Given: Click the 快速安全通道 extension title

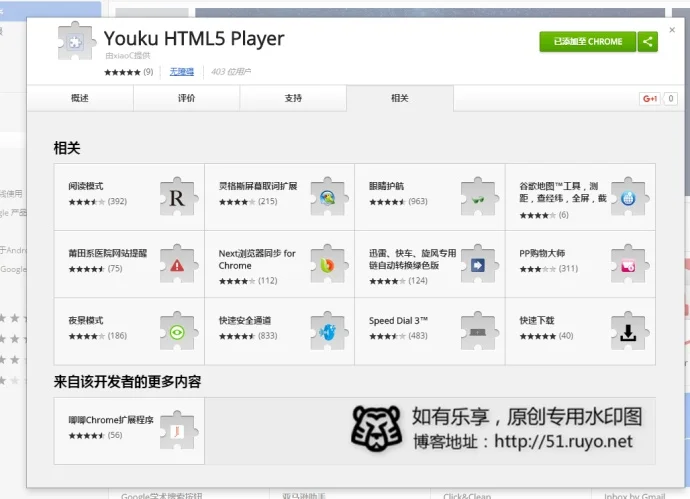Looking at the screenshot, I should tap(245, 321).
